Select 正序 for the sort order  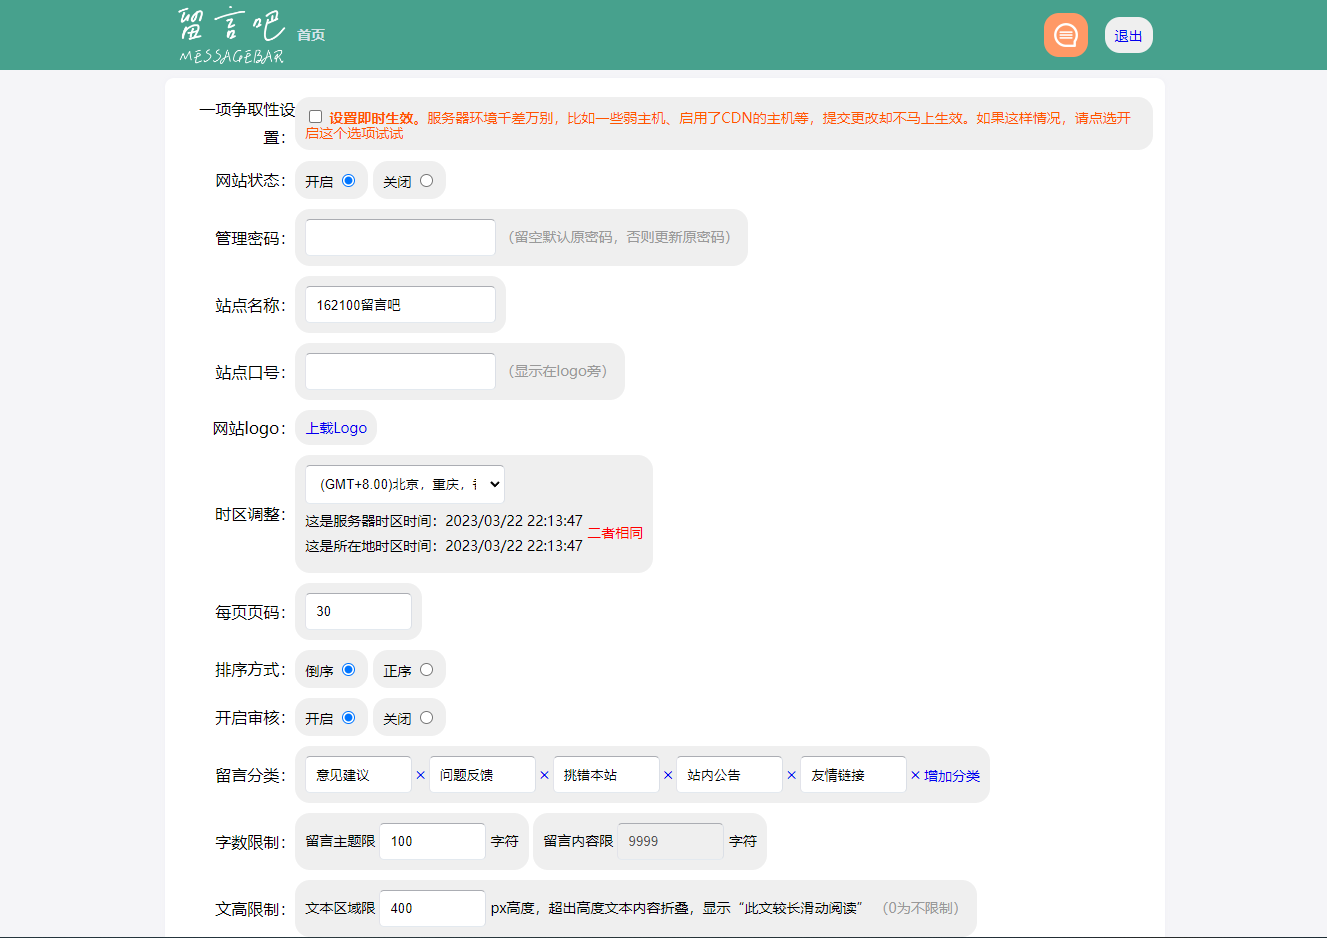(x=426, y=670)
